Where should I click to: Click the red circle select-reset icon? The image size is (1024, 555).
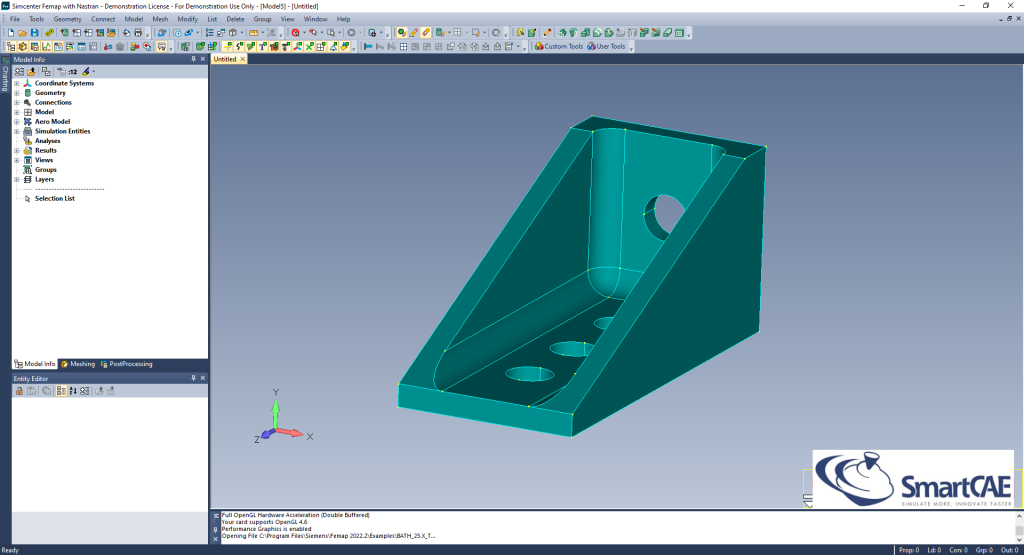tap(295, 33)
